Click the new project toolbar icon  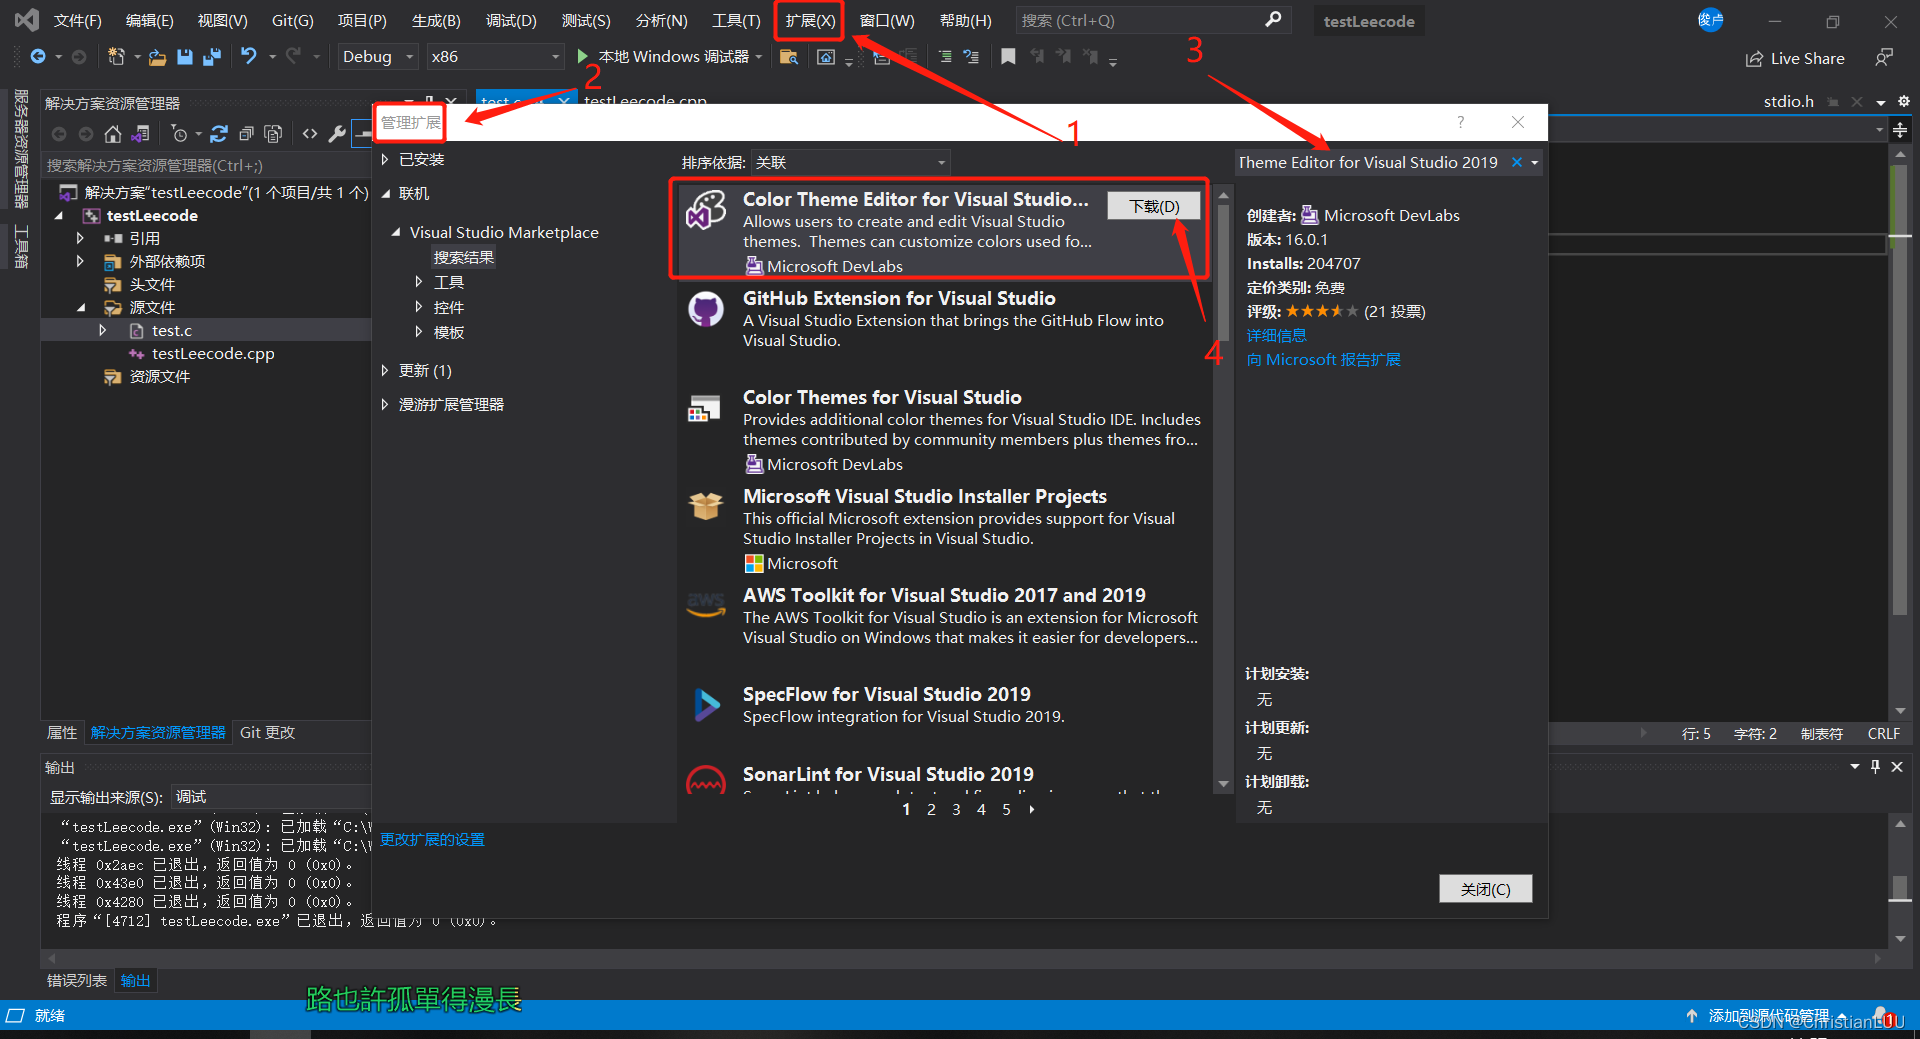(116, 57)
